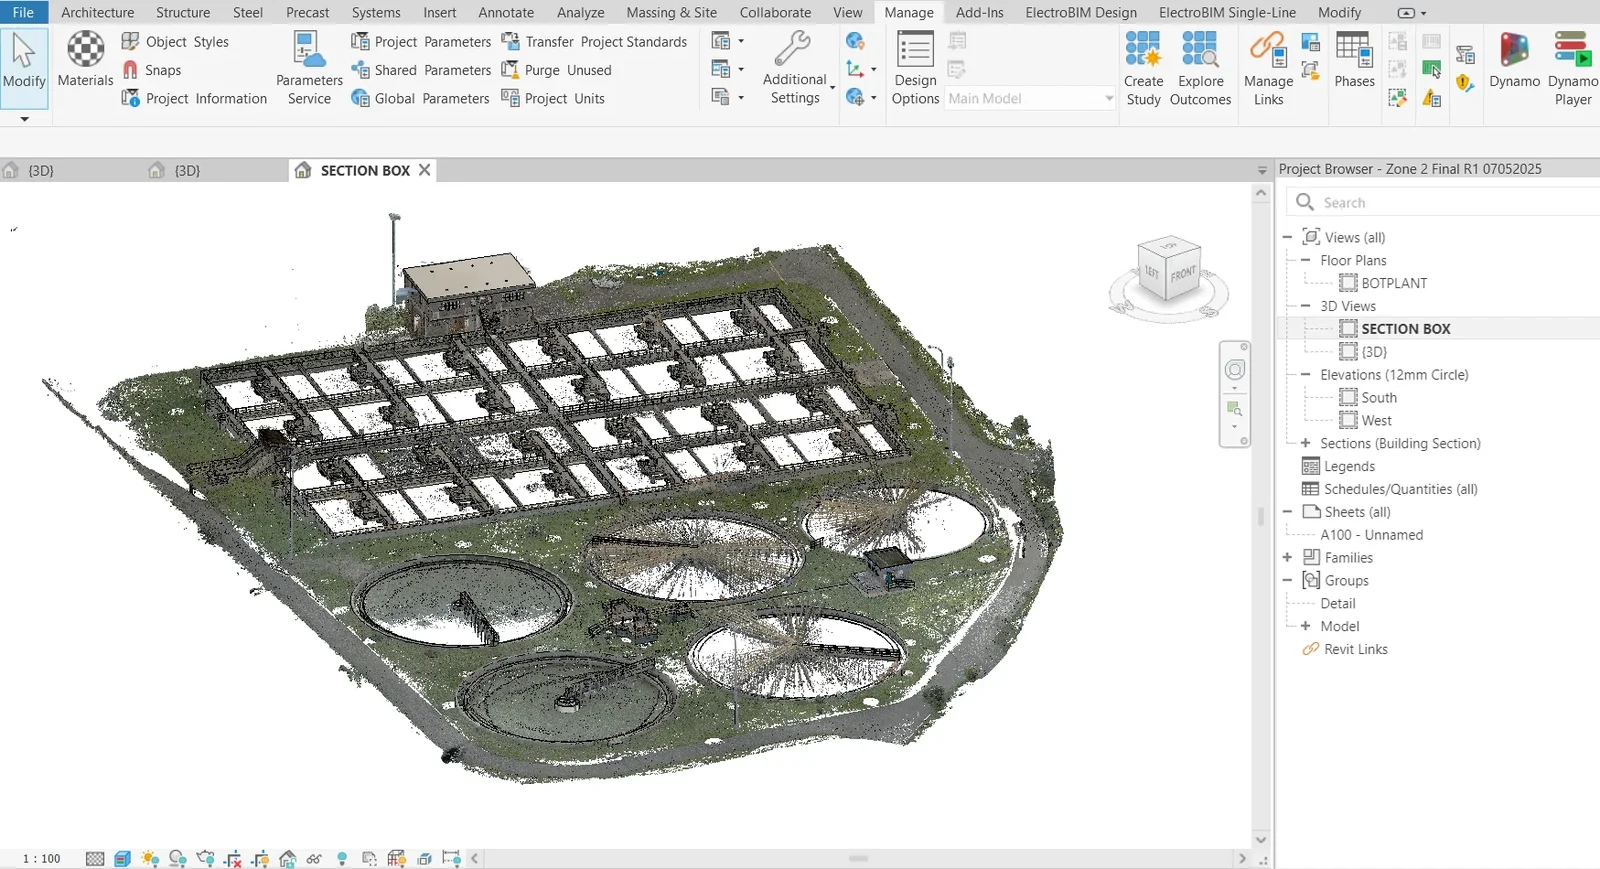Close the SECTION BOX view tab
Viewport: 1600px width, 869px height.
(425, 170)
